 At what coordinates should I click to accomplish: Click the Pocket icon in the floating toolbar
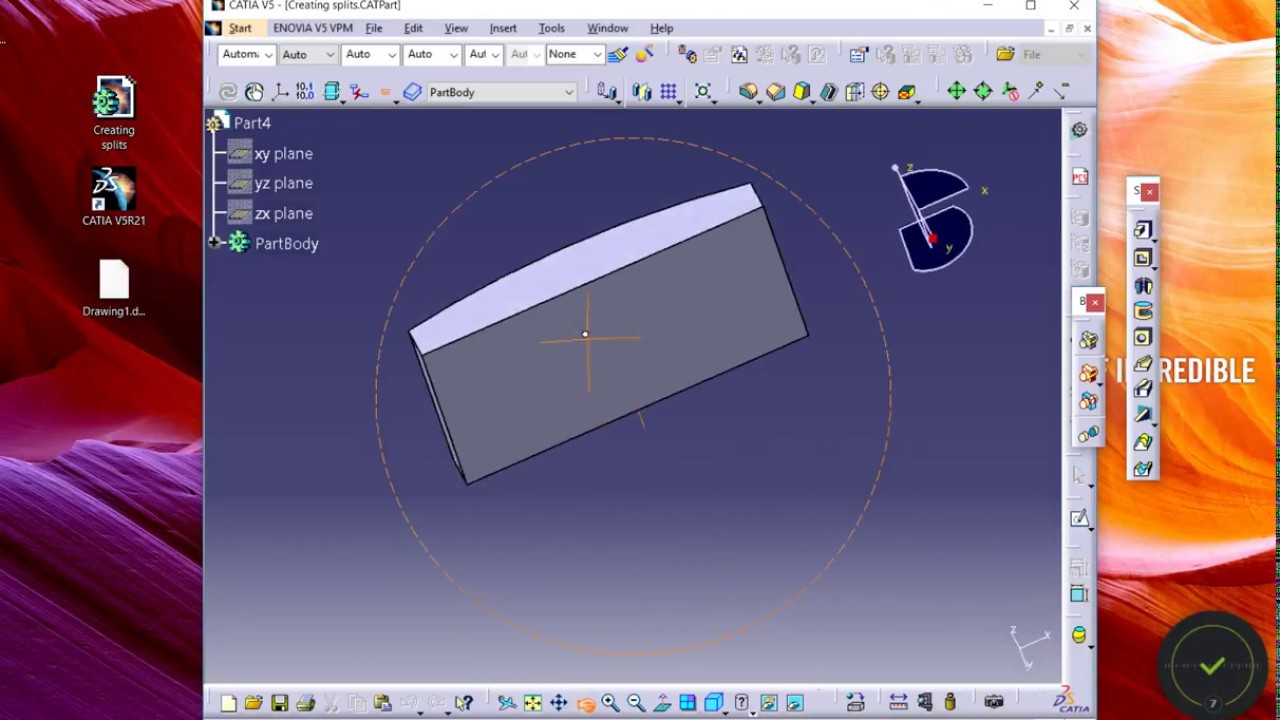pos(1143,258)
